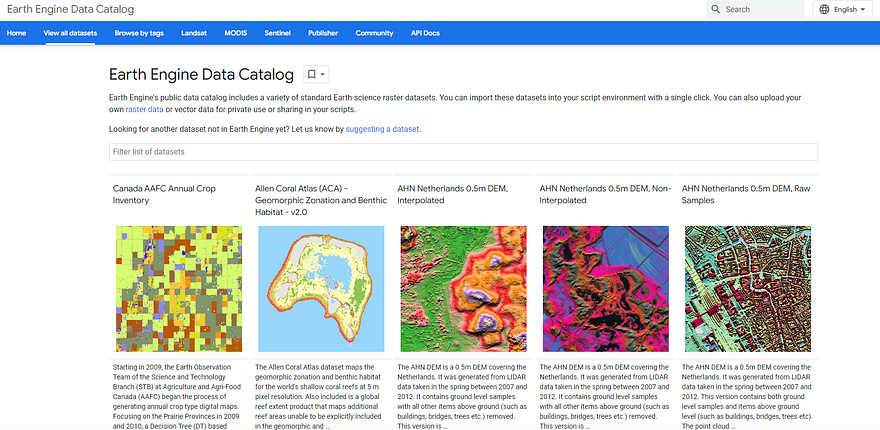The image size is (880, 430).
Task: Click the Allen Coral Atlas description text
Action: coord(318,396)
